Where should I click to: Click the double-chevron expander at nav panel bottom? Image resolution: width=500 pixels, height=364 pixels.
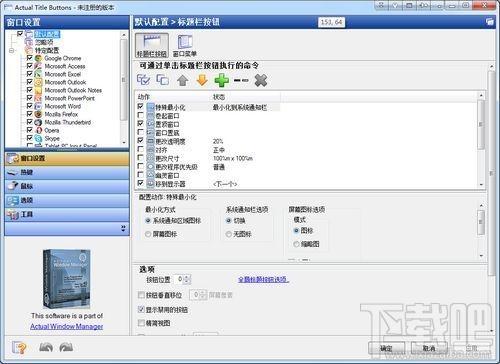pyautogui.click(x=123, y=229)
